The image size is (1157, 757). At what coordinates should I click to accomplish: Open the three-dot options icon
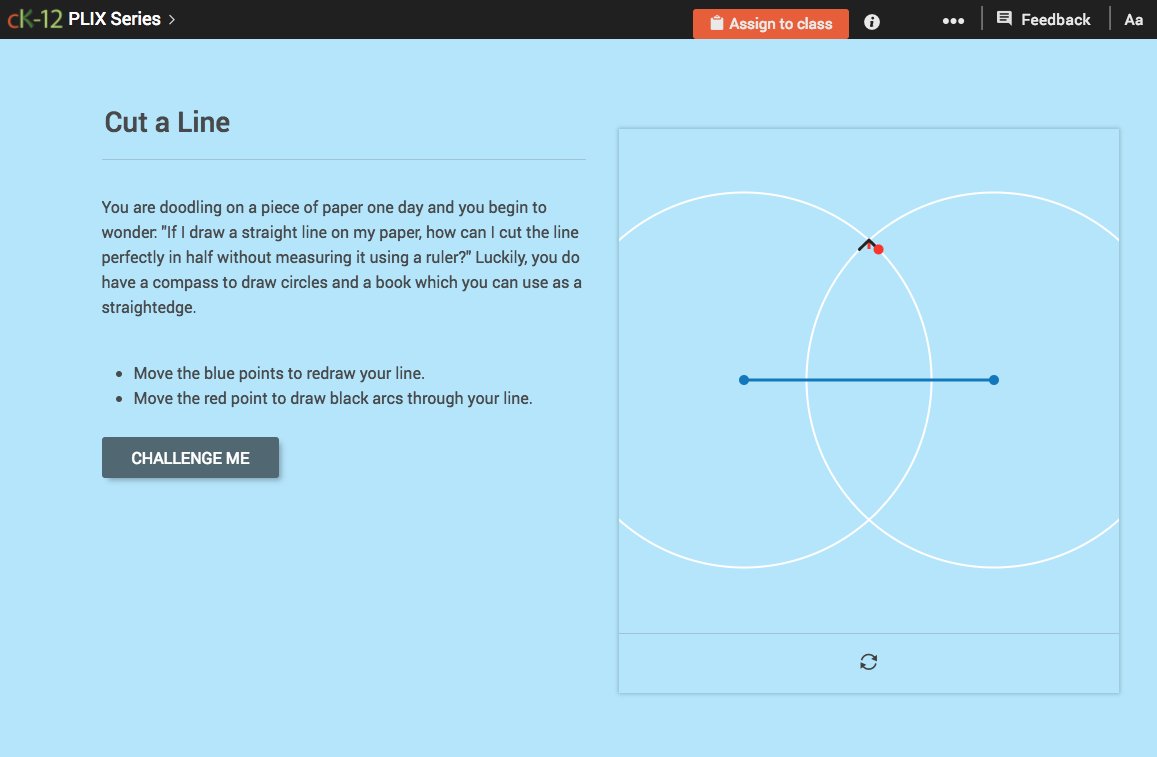[953, 19]
